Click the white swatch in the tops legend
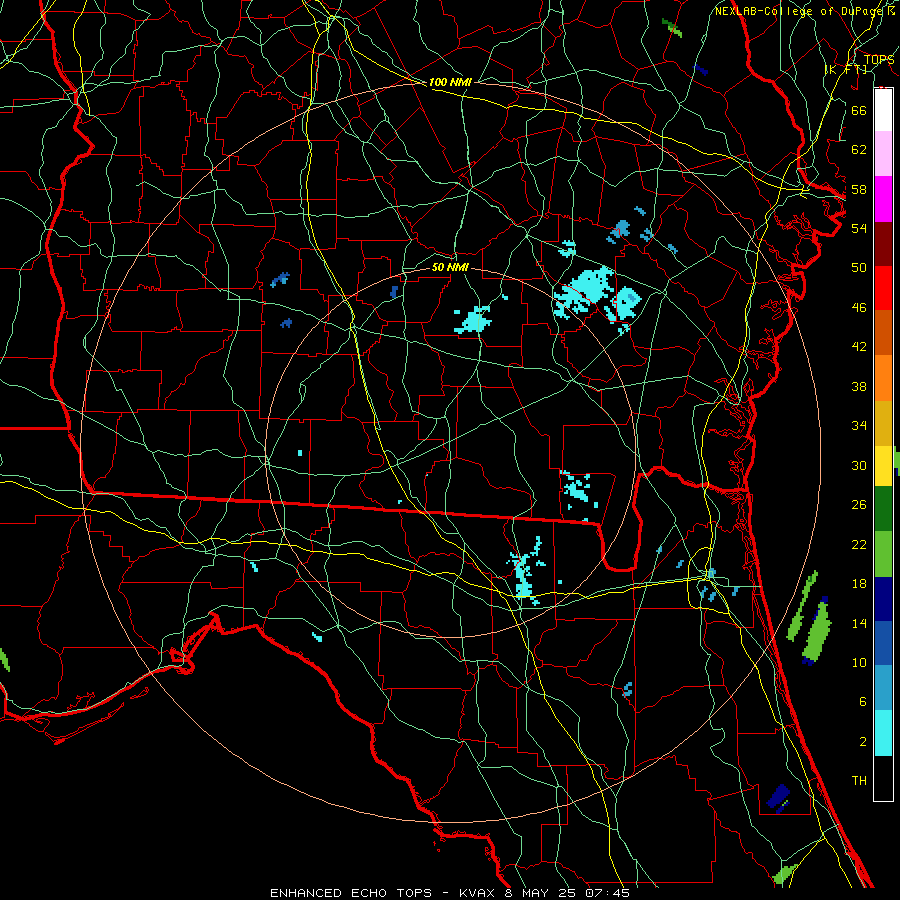 883,110
